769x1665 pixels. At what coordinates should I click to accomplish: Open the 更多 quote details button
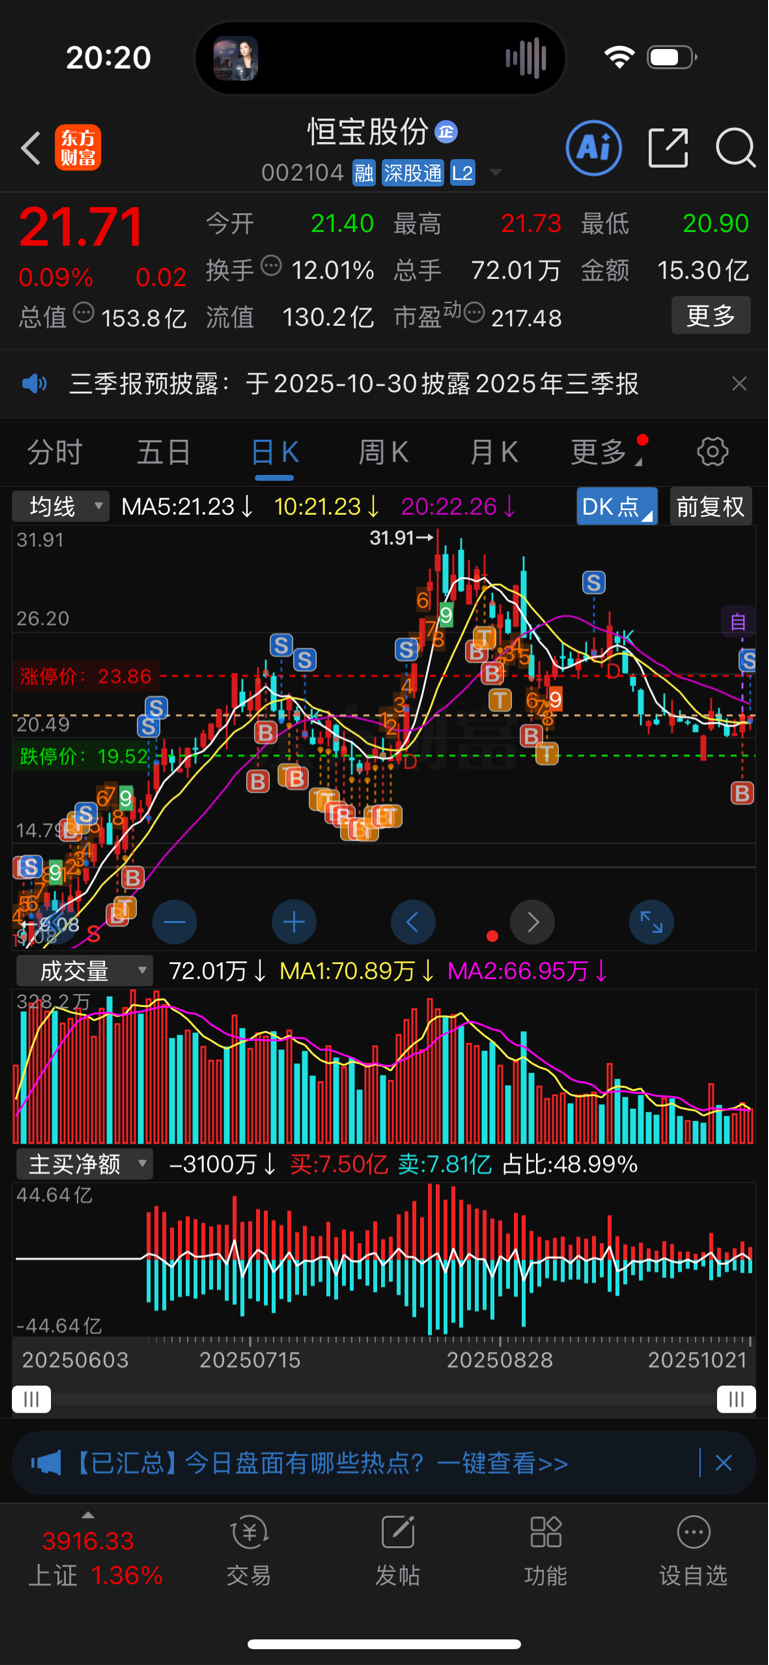(x=711, y=316)
